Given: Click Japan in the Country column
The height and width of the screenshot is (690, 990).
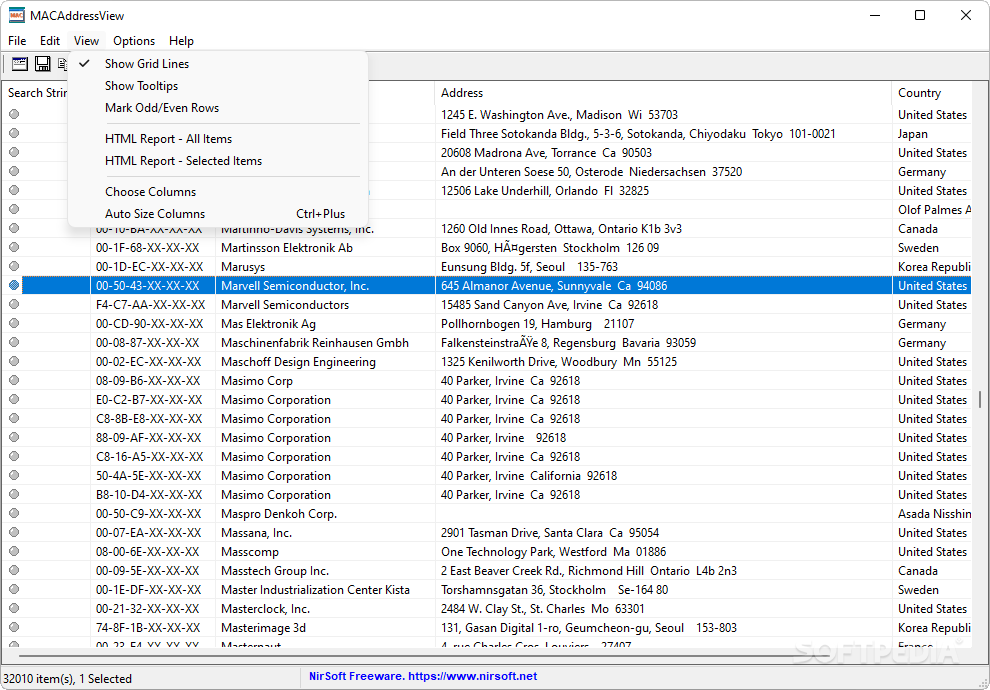Looking at the screenshot, I should point(912,134).
